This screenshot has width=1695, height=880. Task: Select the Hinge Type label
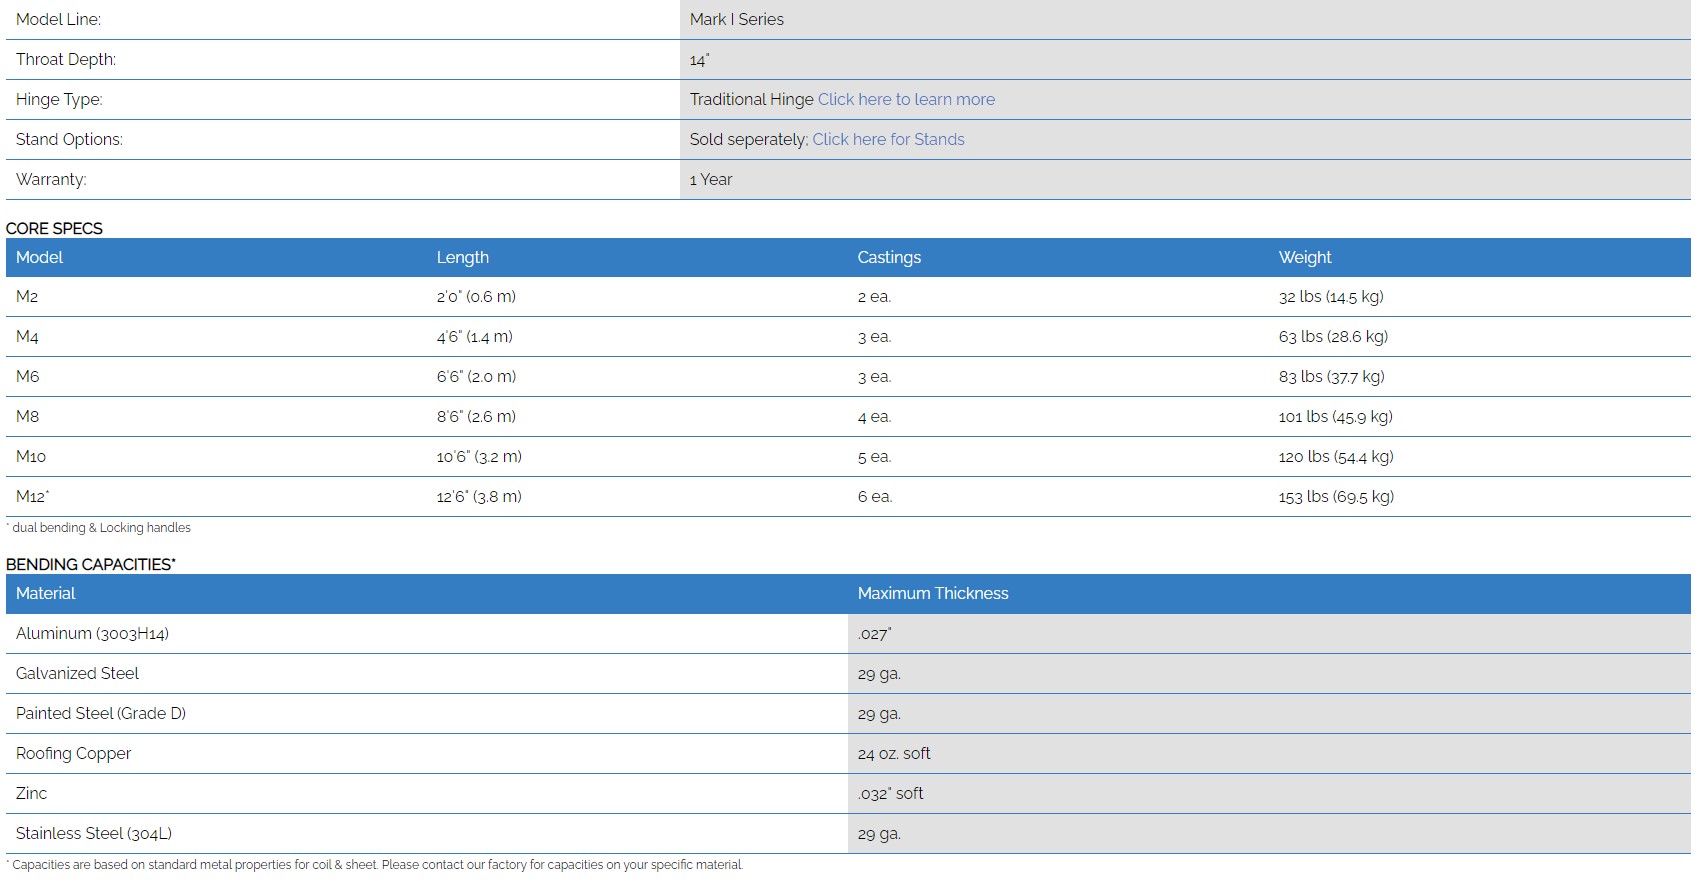tap(59, 99)
